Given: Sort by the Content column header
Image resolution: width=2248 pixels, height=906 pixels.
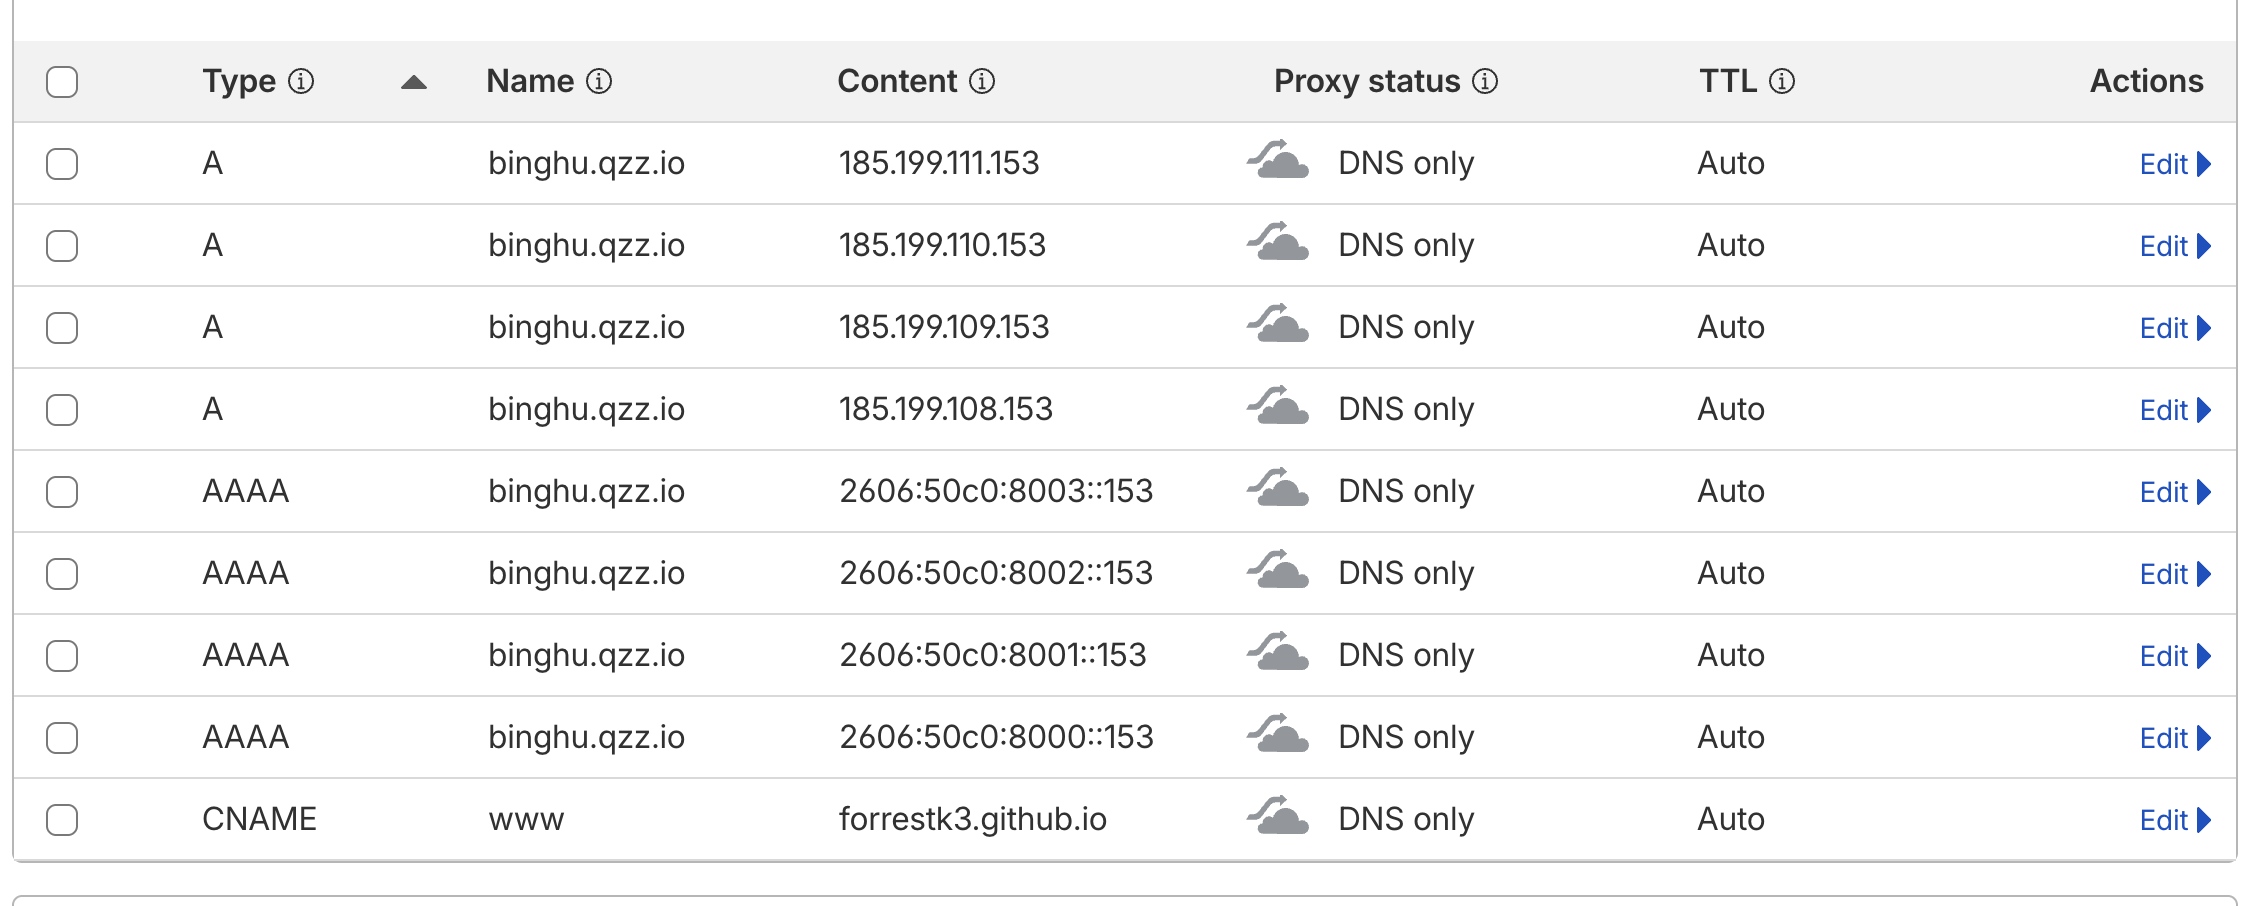Looking at the screenshot, I should click(896, 81).
